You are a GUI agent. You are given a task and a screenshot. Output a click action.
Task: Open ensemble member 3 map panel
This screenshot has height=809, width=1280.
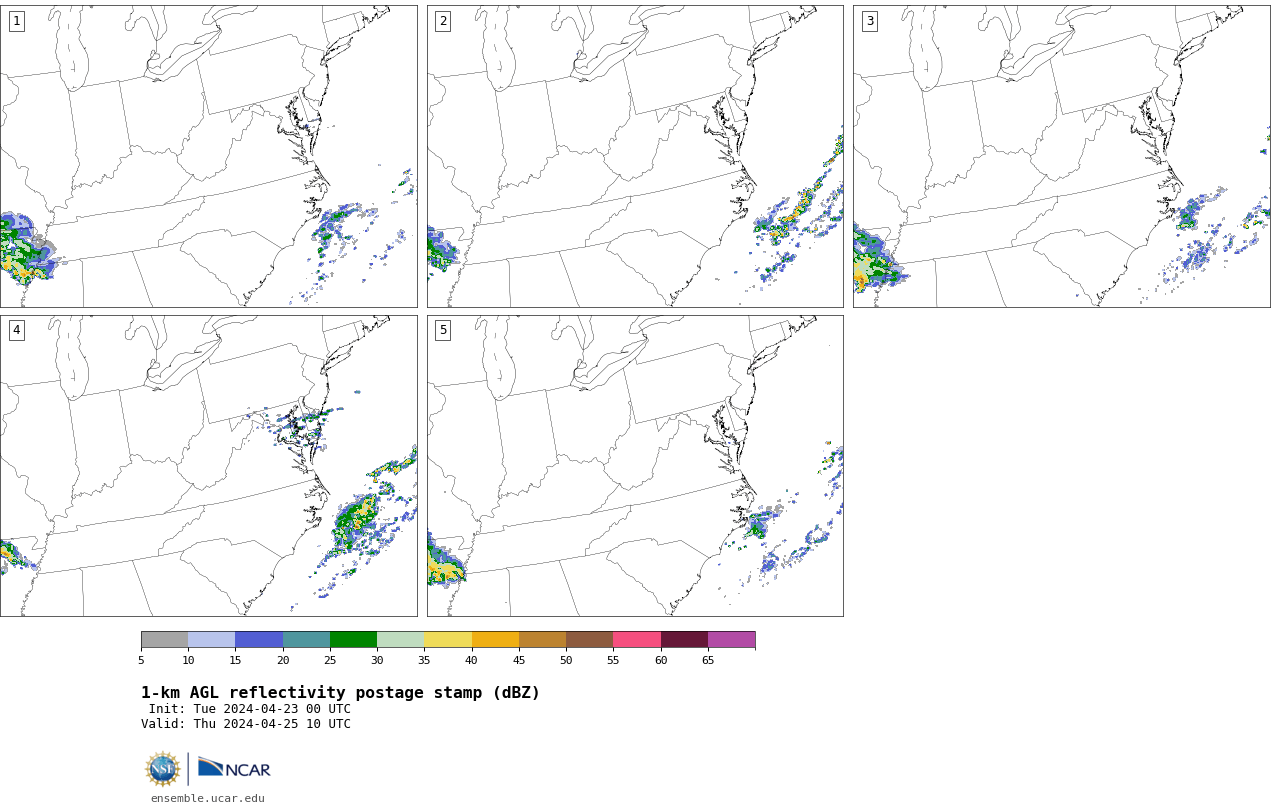coord(1061,156)
